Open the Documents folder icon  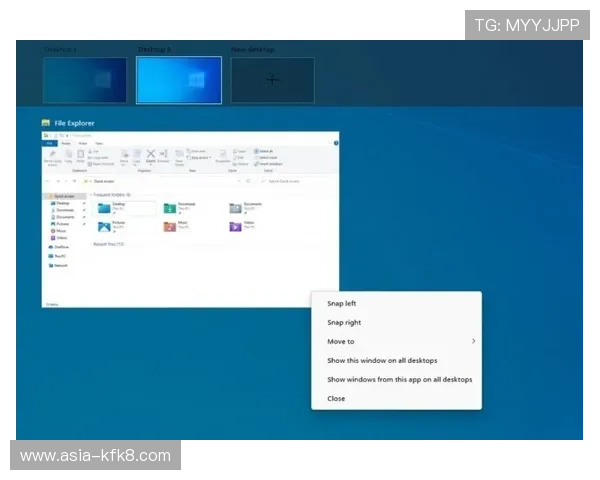coord(236,207)
